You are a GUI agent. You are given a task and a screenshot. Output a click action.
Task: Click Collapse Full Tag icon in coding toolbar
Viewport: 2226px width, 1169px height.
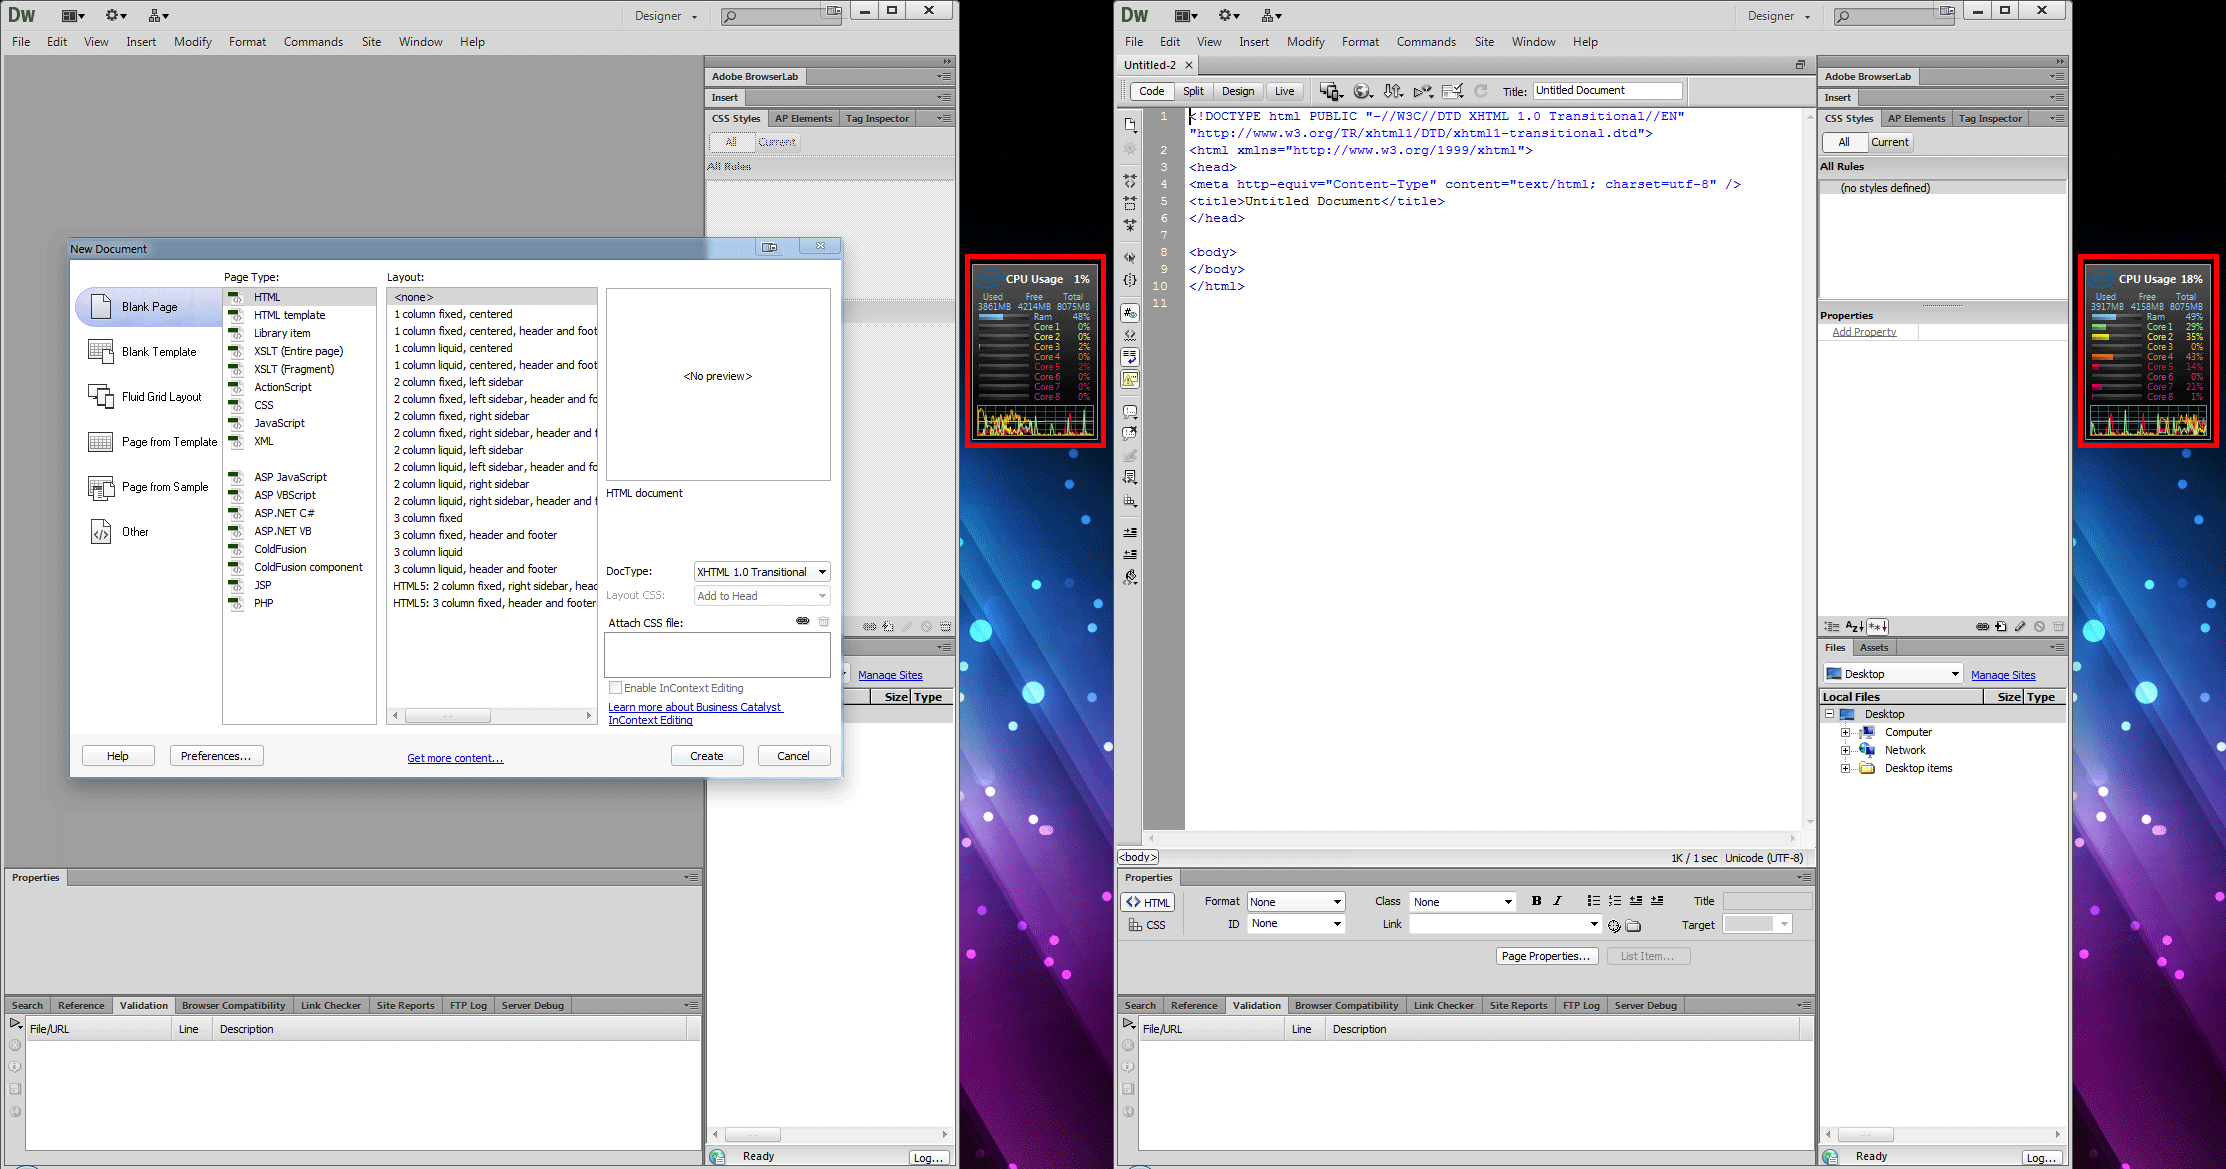tap(1130, 181)
